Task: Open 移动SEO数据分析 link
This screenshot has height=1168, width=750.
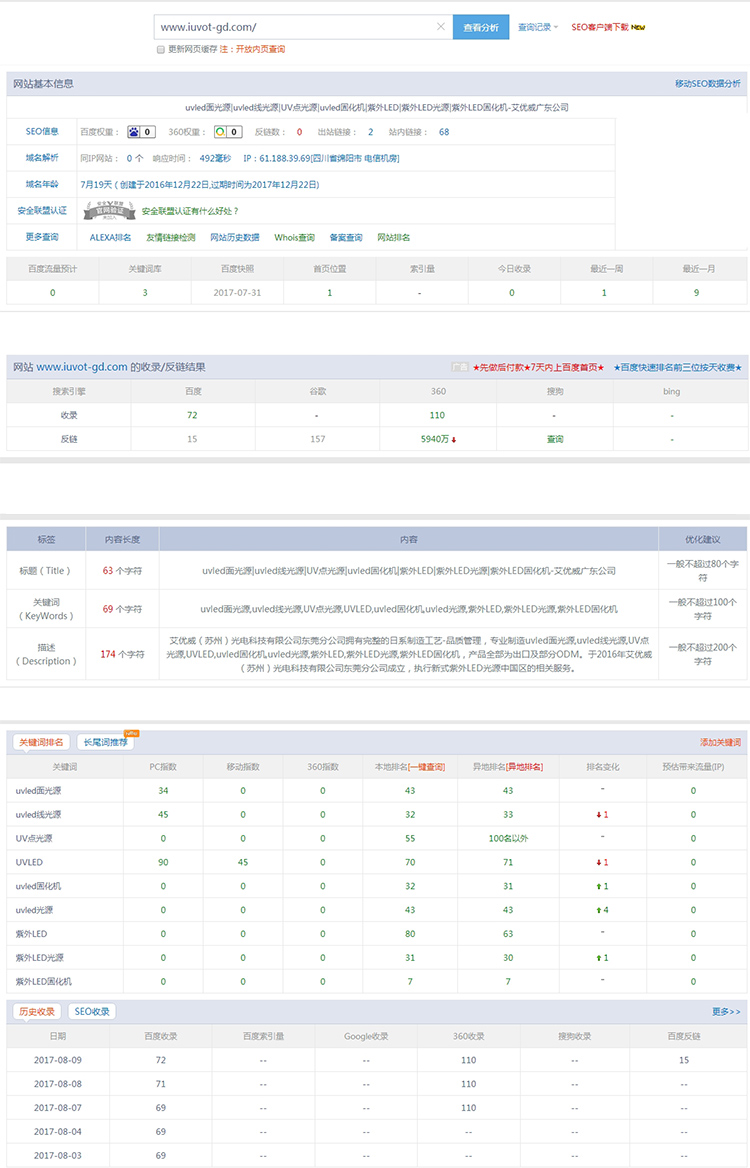Action: [x=708, y=83]
